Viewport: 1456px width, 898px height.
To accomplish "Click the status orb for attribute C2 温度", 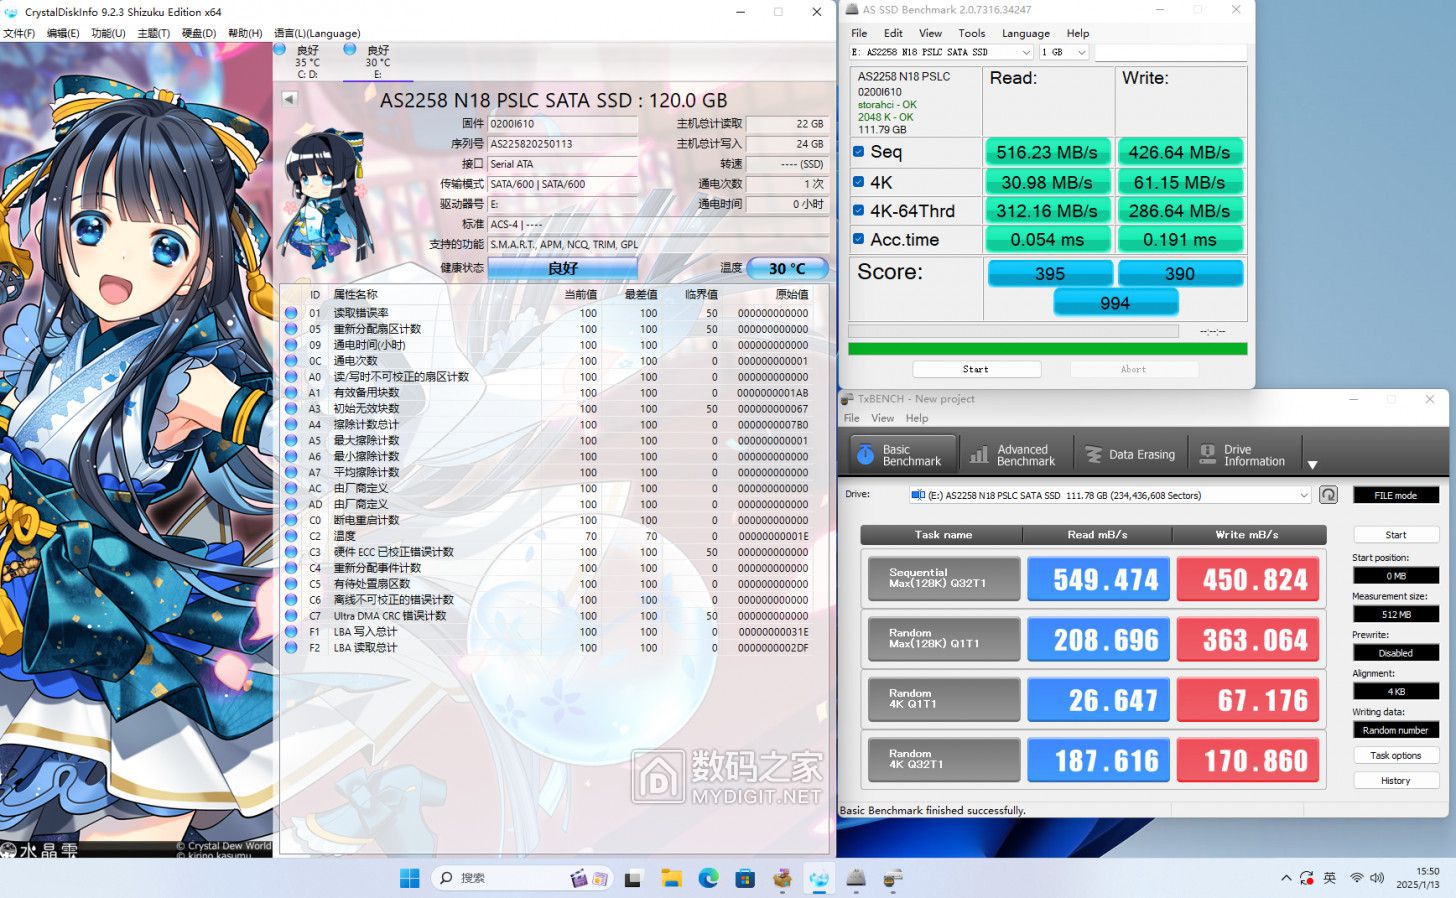I will [x=291, y=536].
